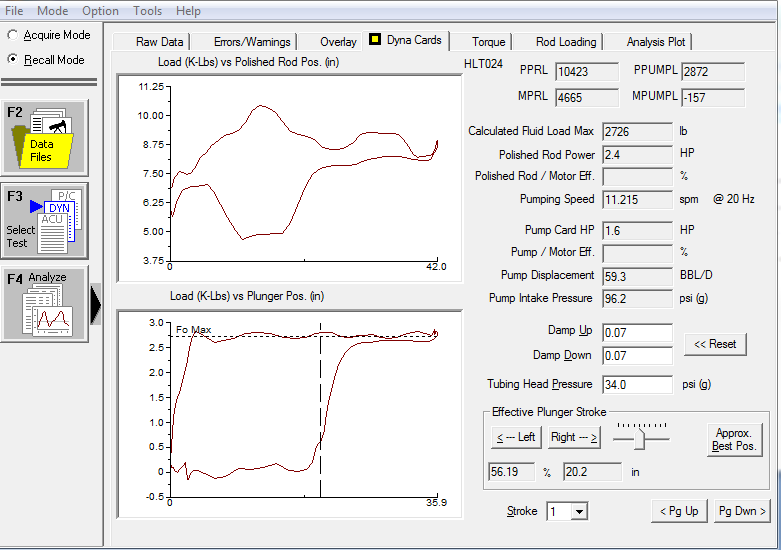Screen dimensions: 781x550
Task: Click the <-- Left stroke button
Action: (516, 437)
